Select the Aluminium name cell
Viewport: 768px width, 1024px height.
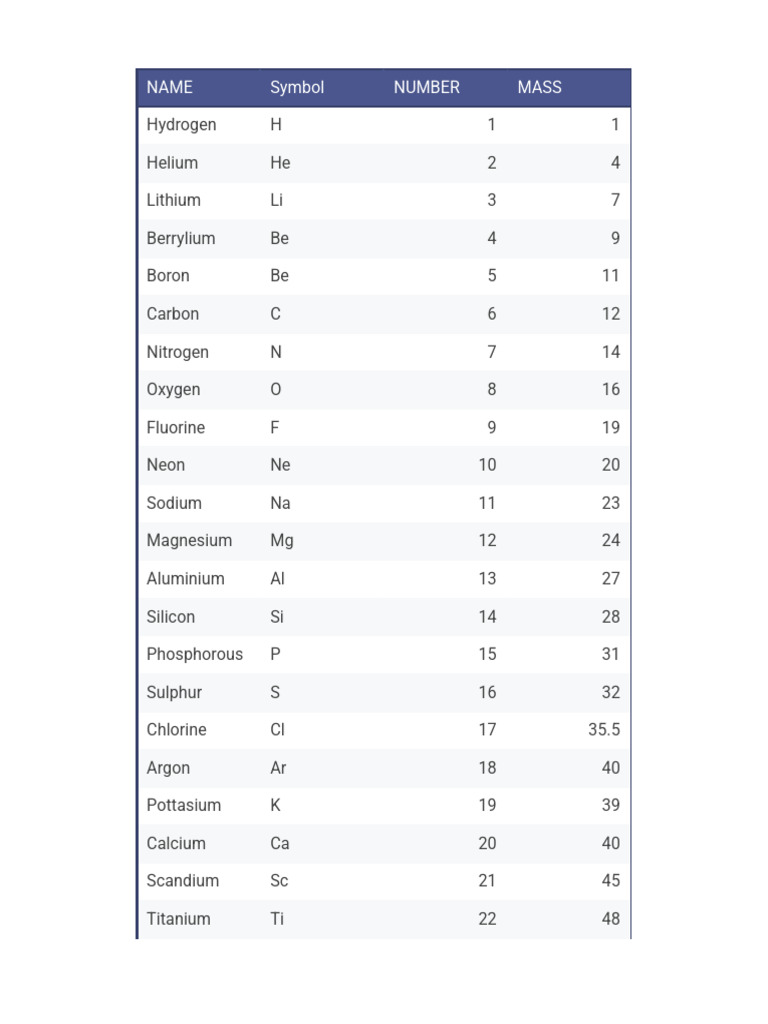pyautogui.click(x=185, y=579)
